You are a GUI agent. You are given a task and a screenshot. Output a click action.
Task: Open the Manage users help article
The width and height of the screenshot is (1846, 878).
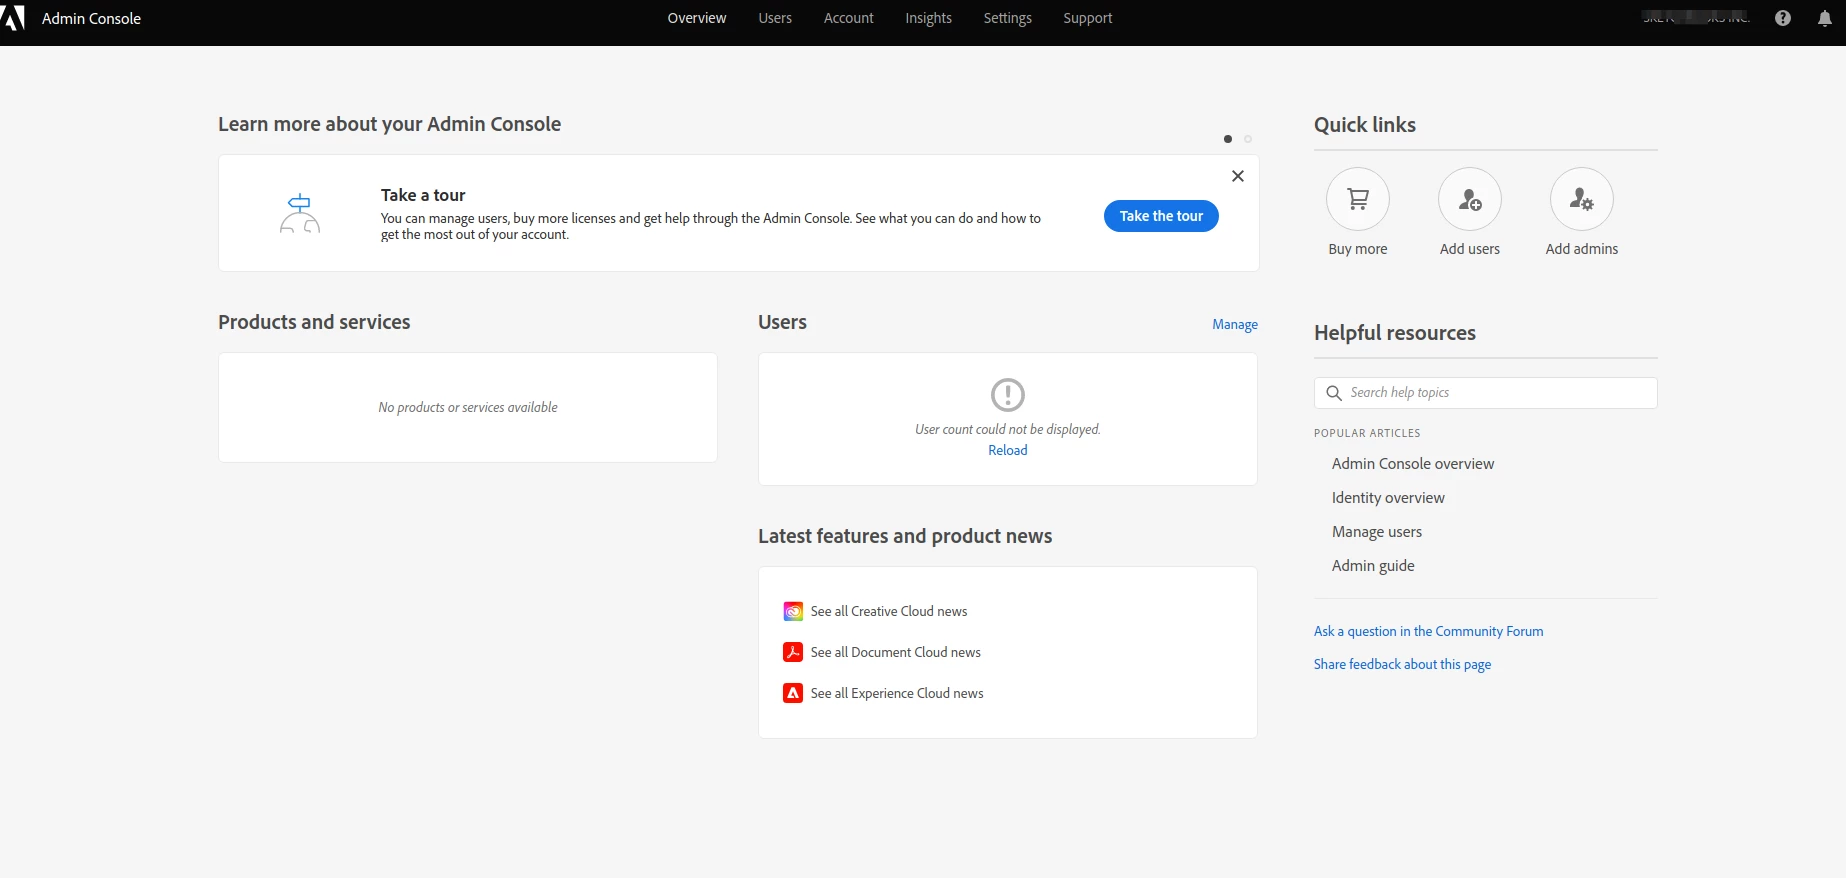click(1377, 532)
